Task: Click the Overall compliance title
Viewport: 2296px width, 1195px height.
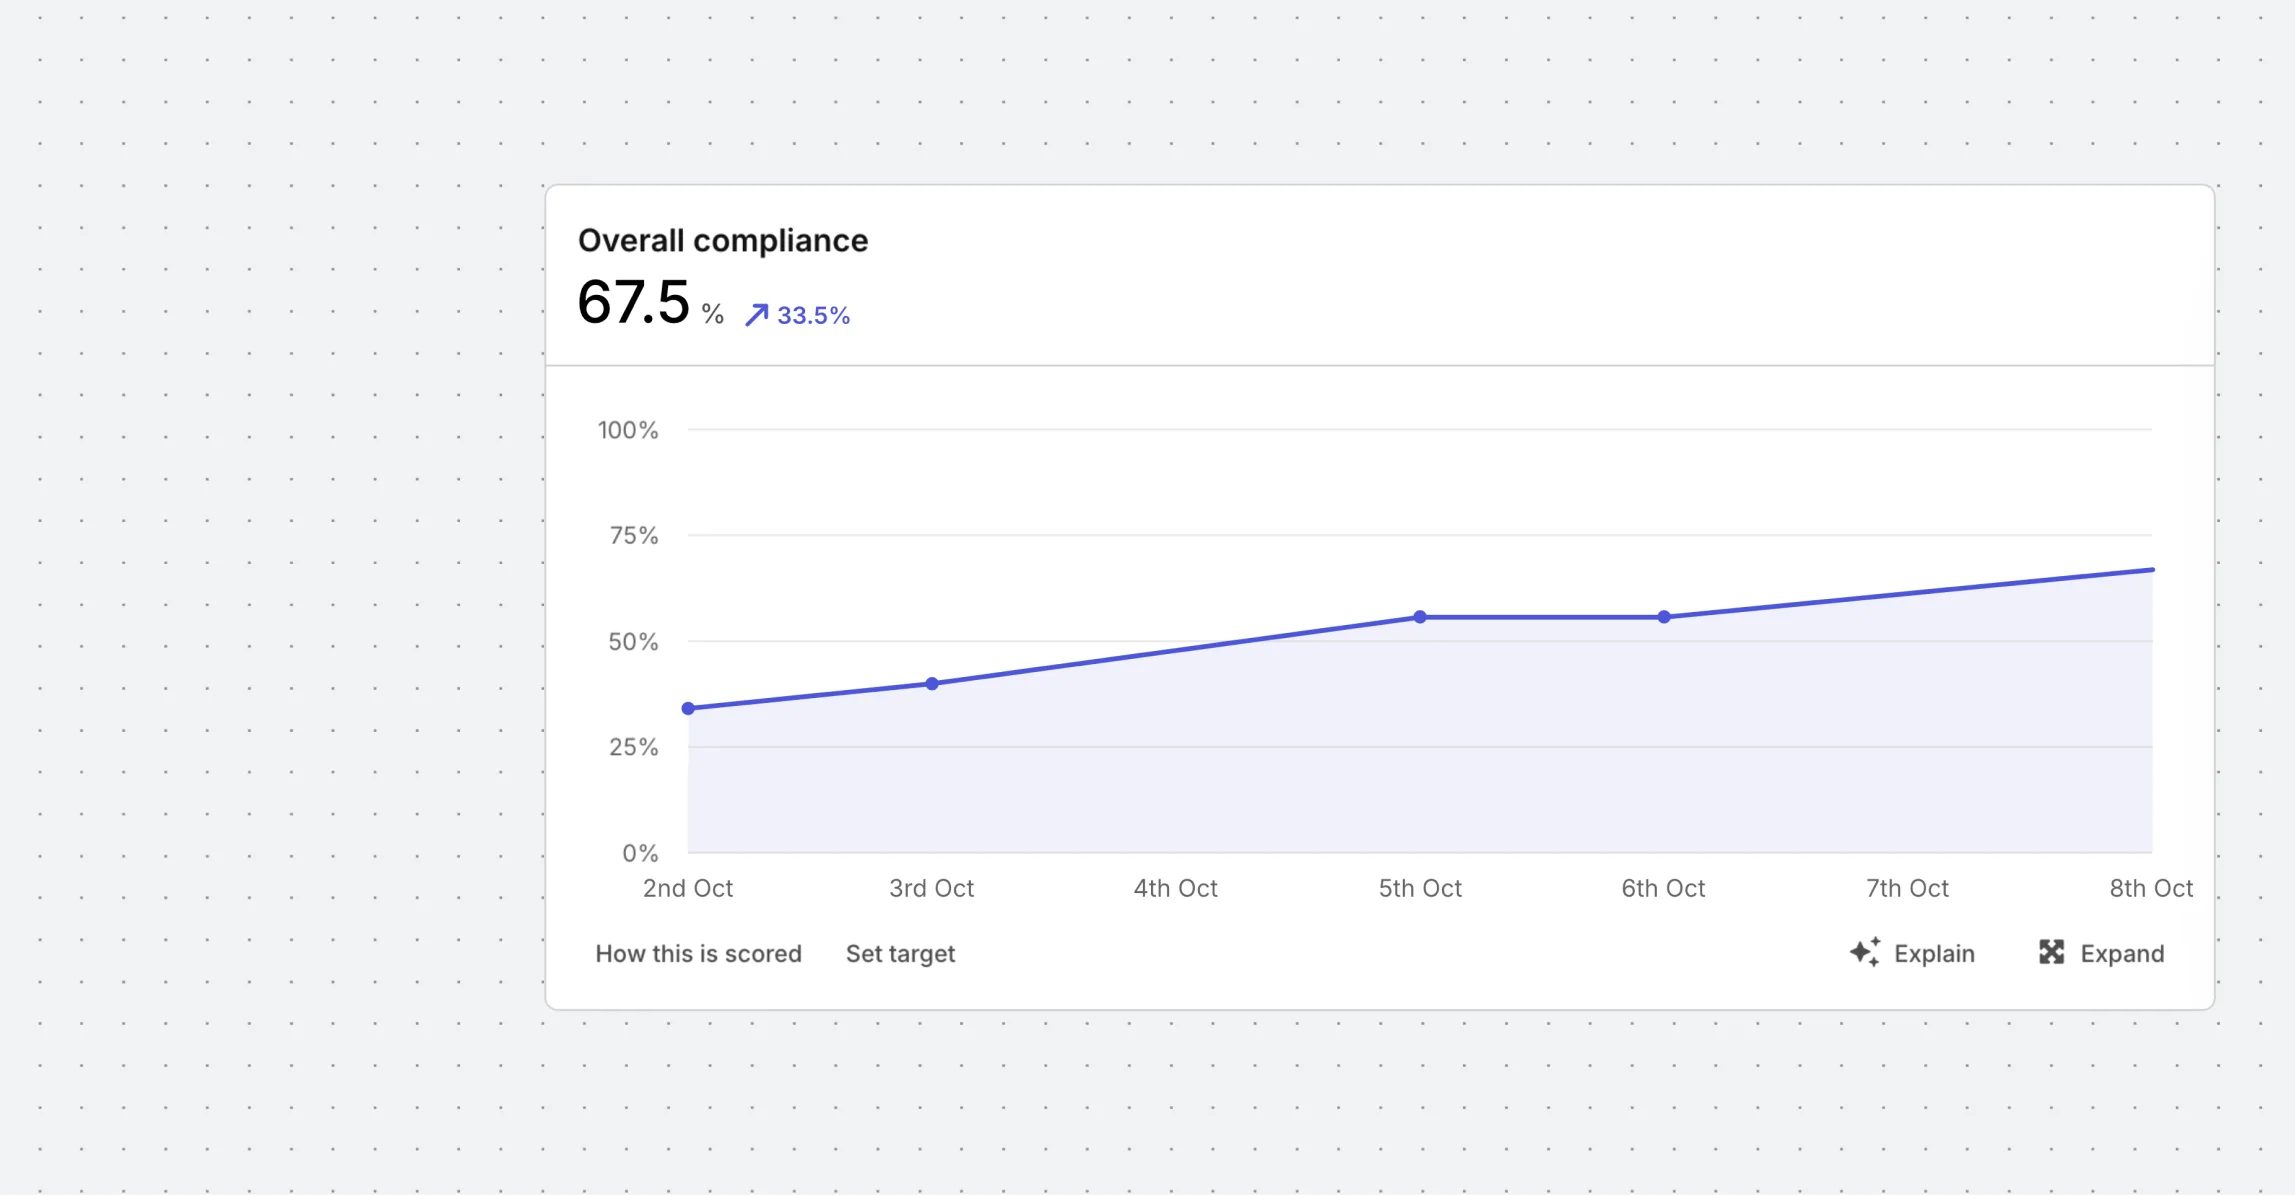Action: click(x=723, y=240)
